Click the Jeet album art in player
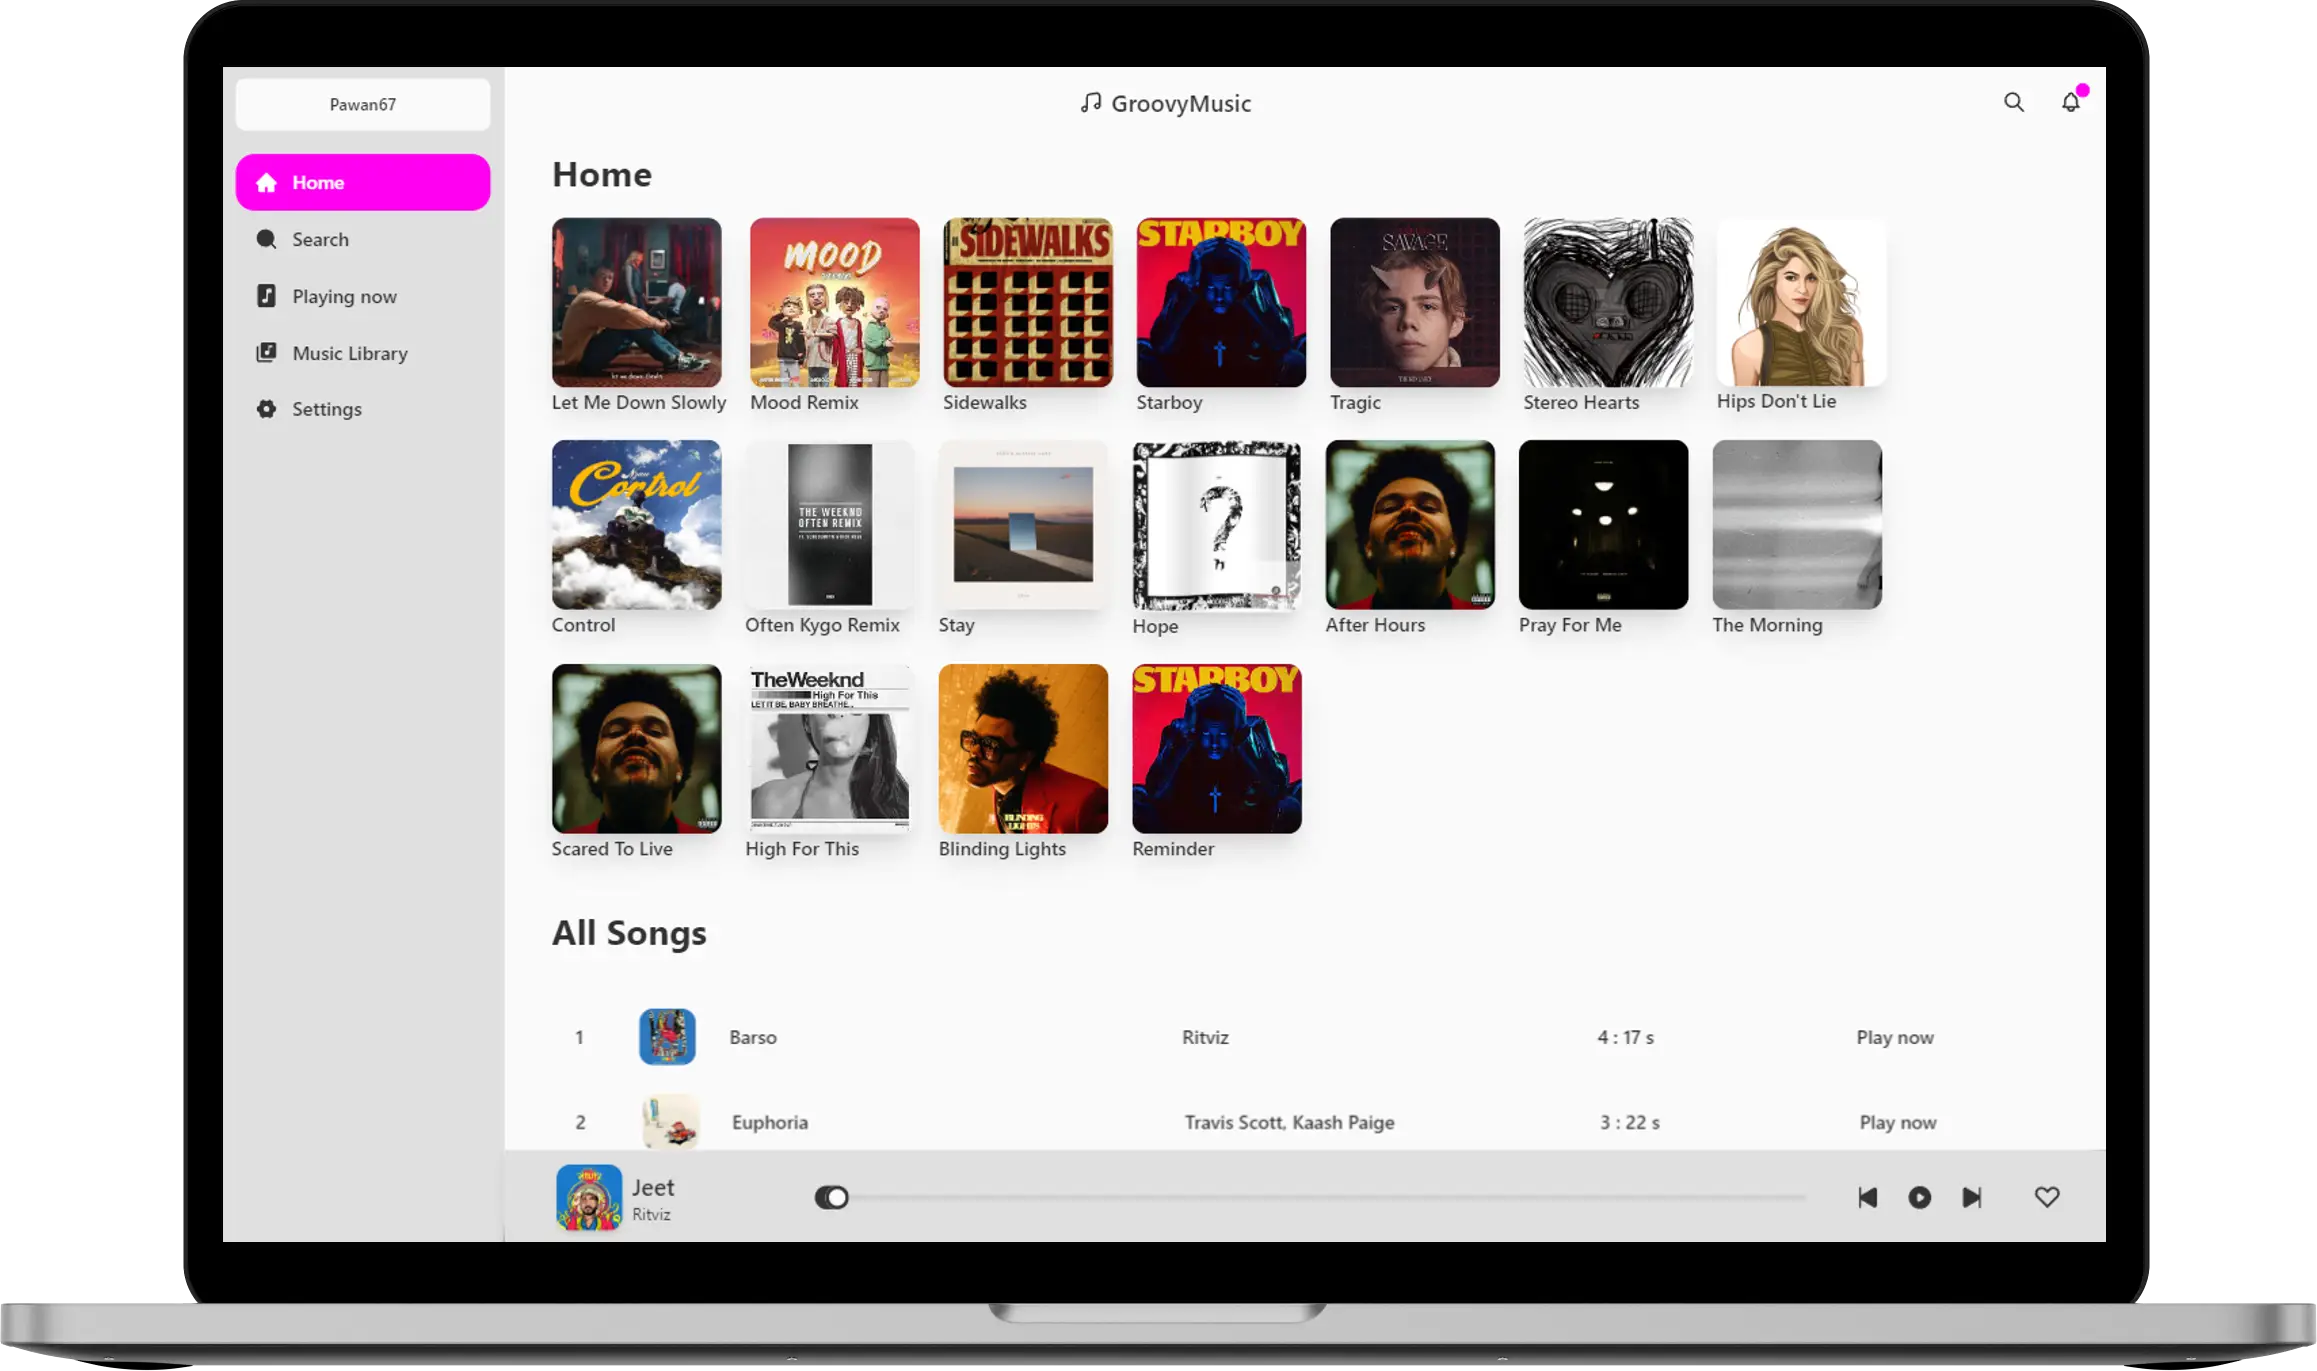2317x1371 pixels. 588,1197
